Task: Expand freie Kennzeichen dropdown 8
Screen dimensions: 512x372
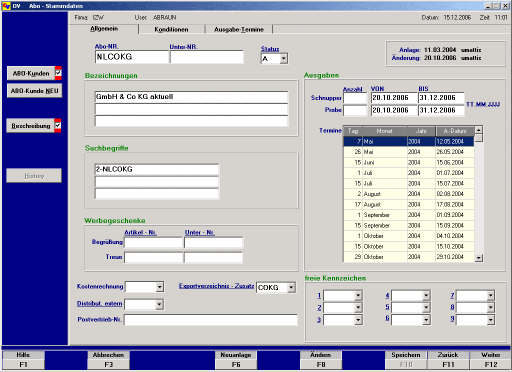Action: click(x=491, y=307)
